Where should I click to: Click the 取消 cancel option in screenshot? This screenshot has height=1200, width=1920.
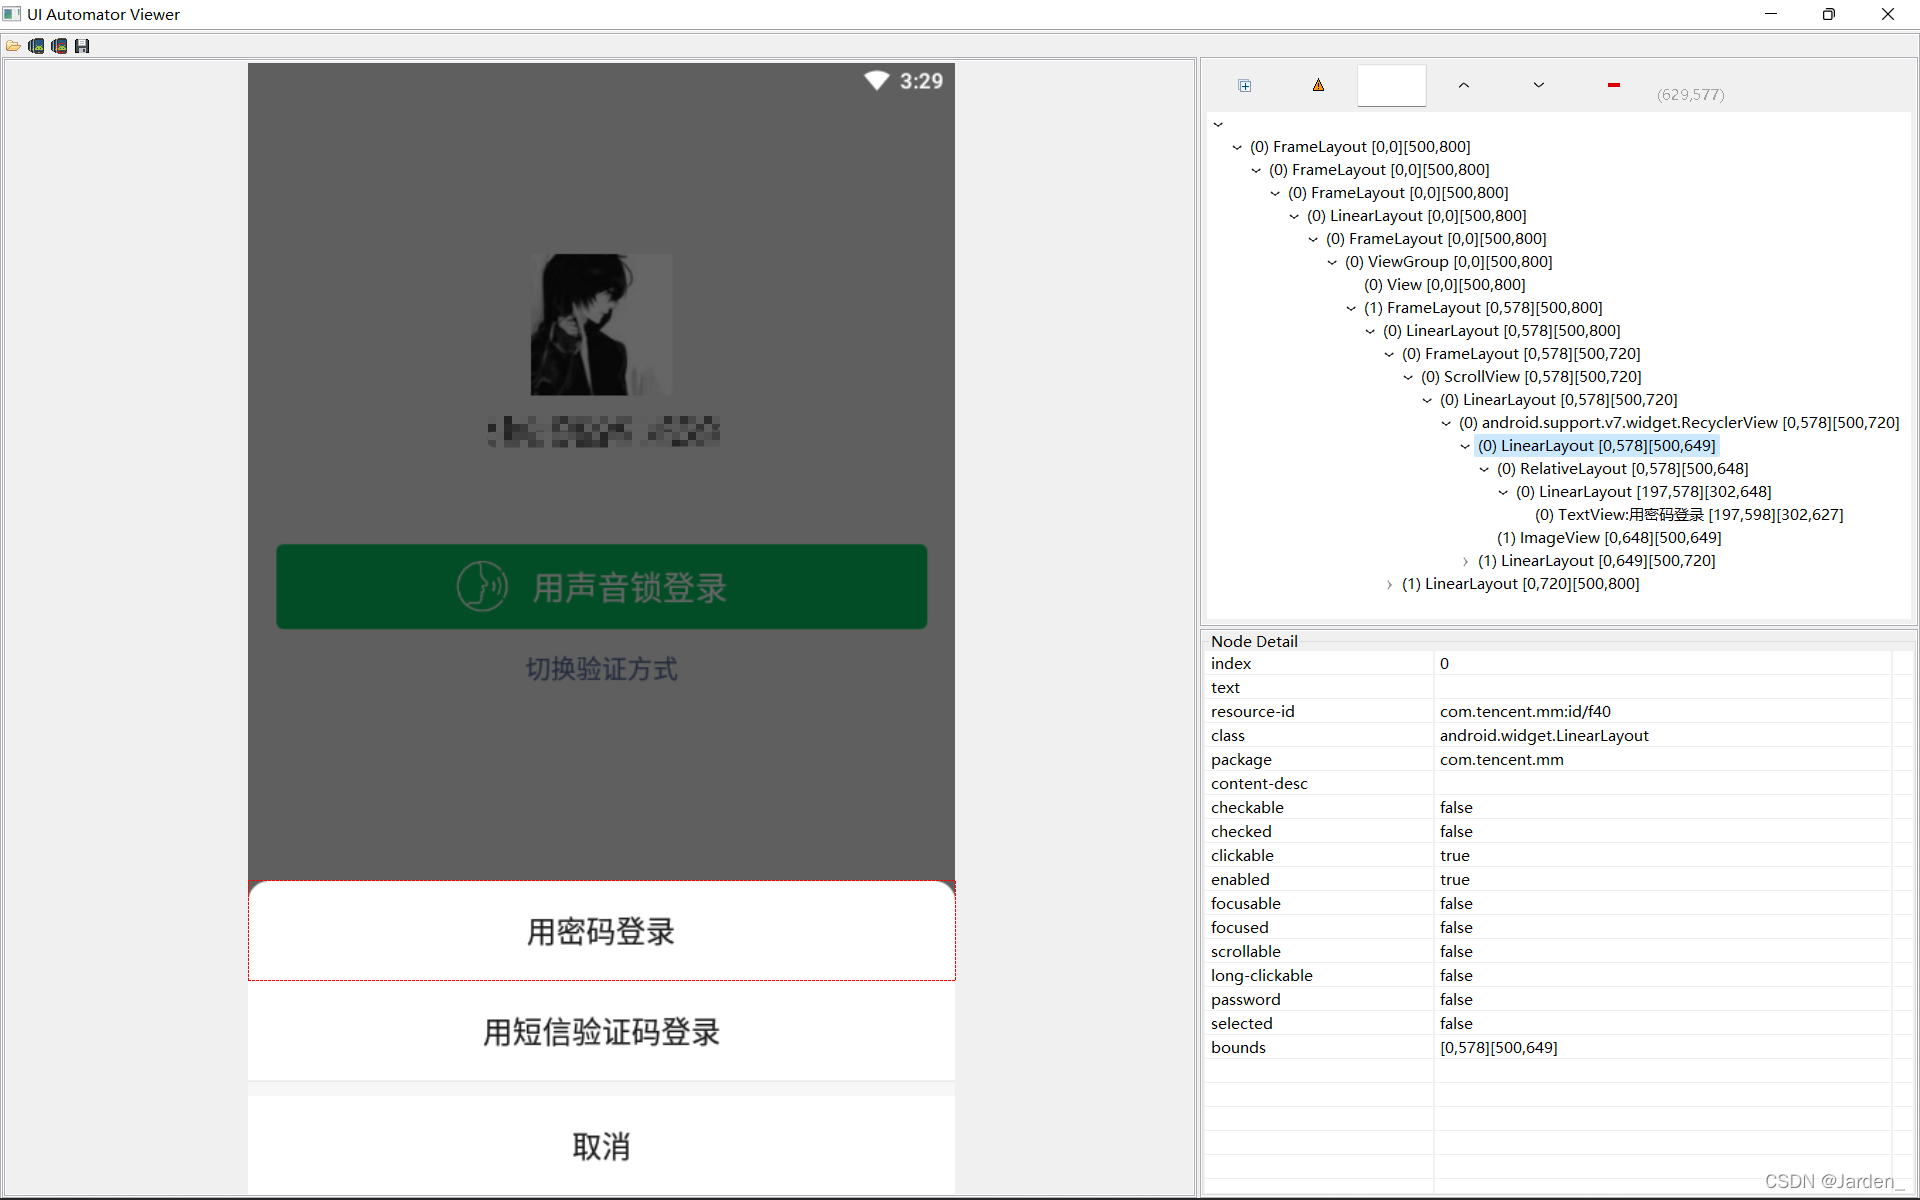tap(601, 1146)
